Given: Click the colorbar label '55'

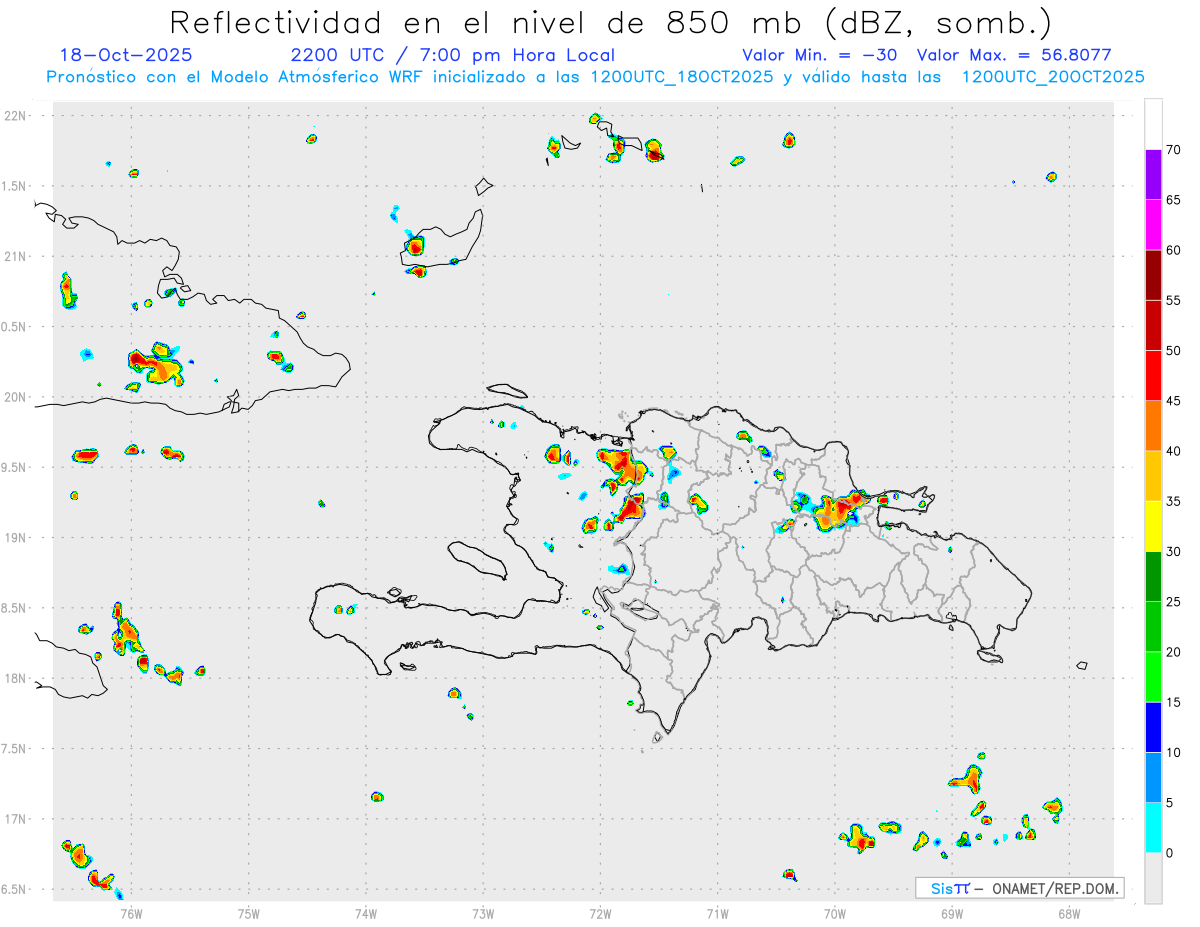Looking at the screenshot, I should click(x=1174, y=300).
